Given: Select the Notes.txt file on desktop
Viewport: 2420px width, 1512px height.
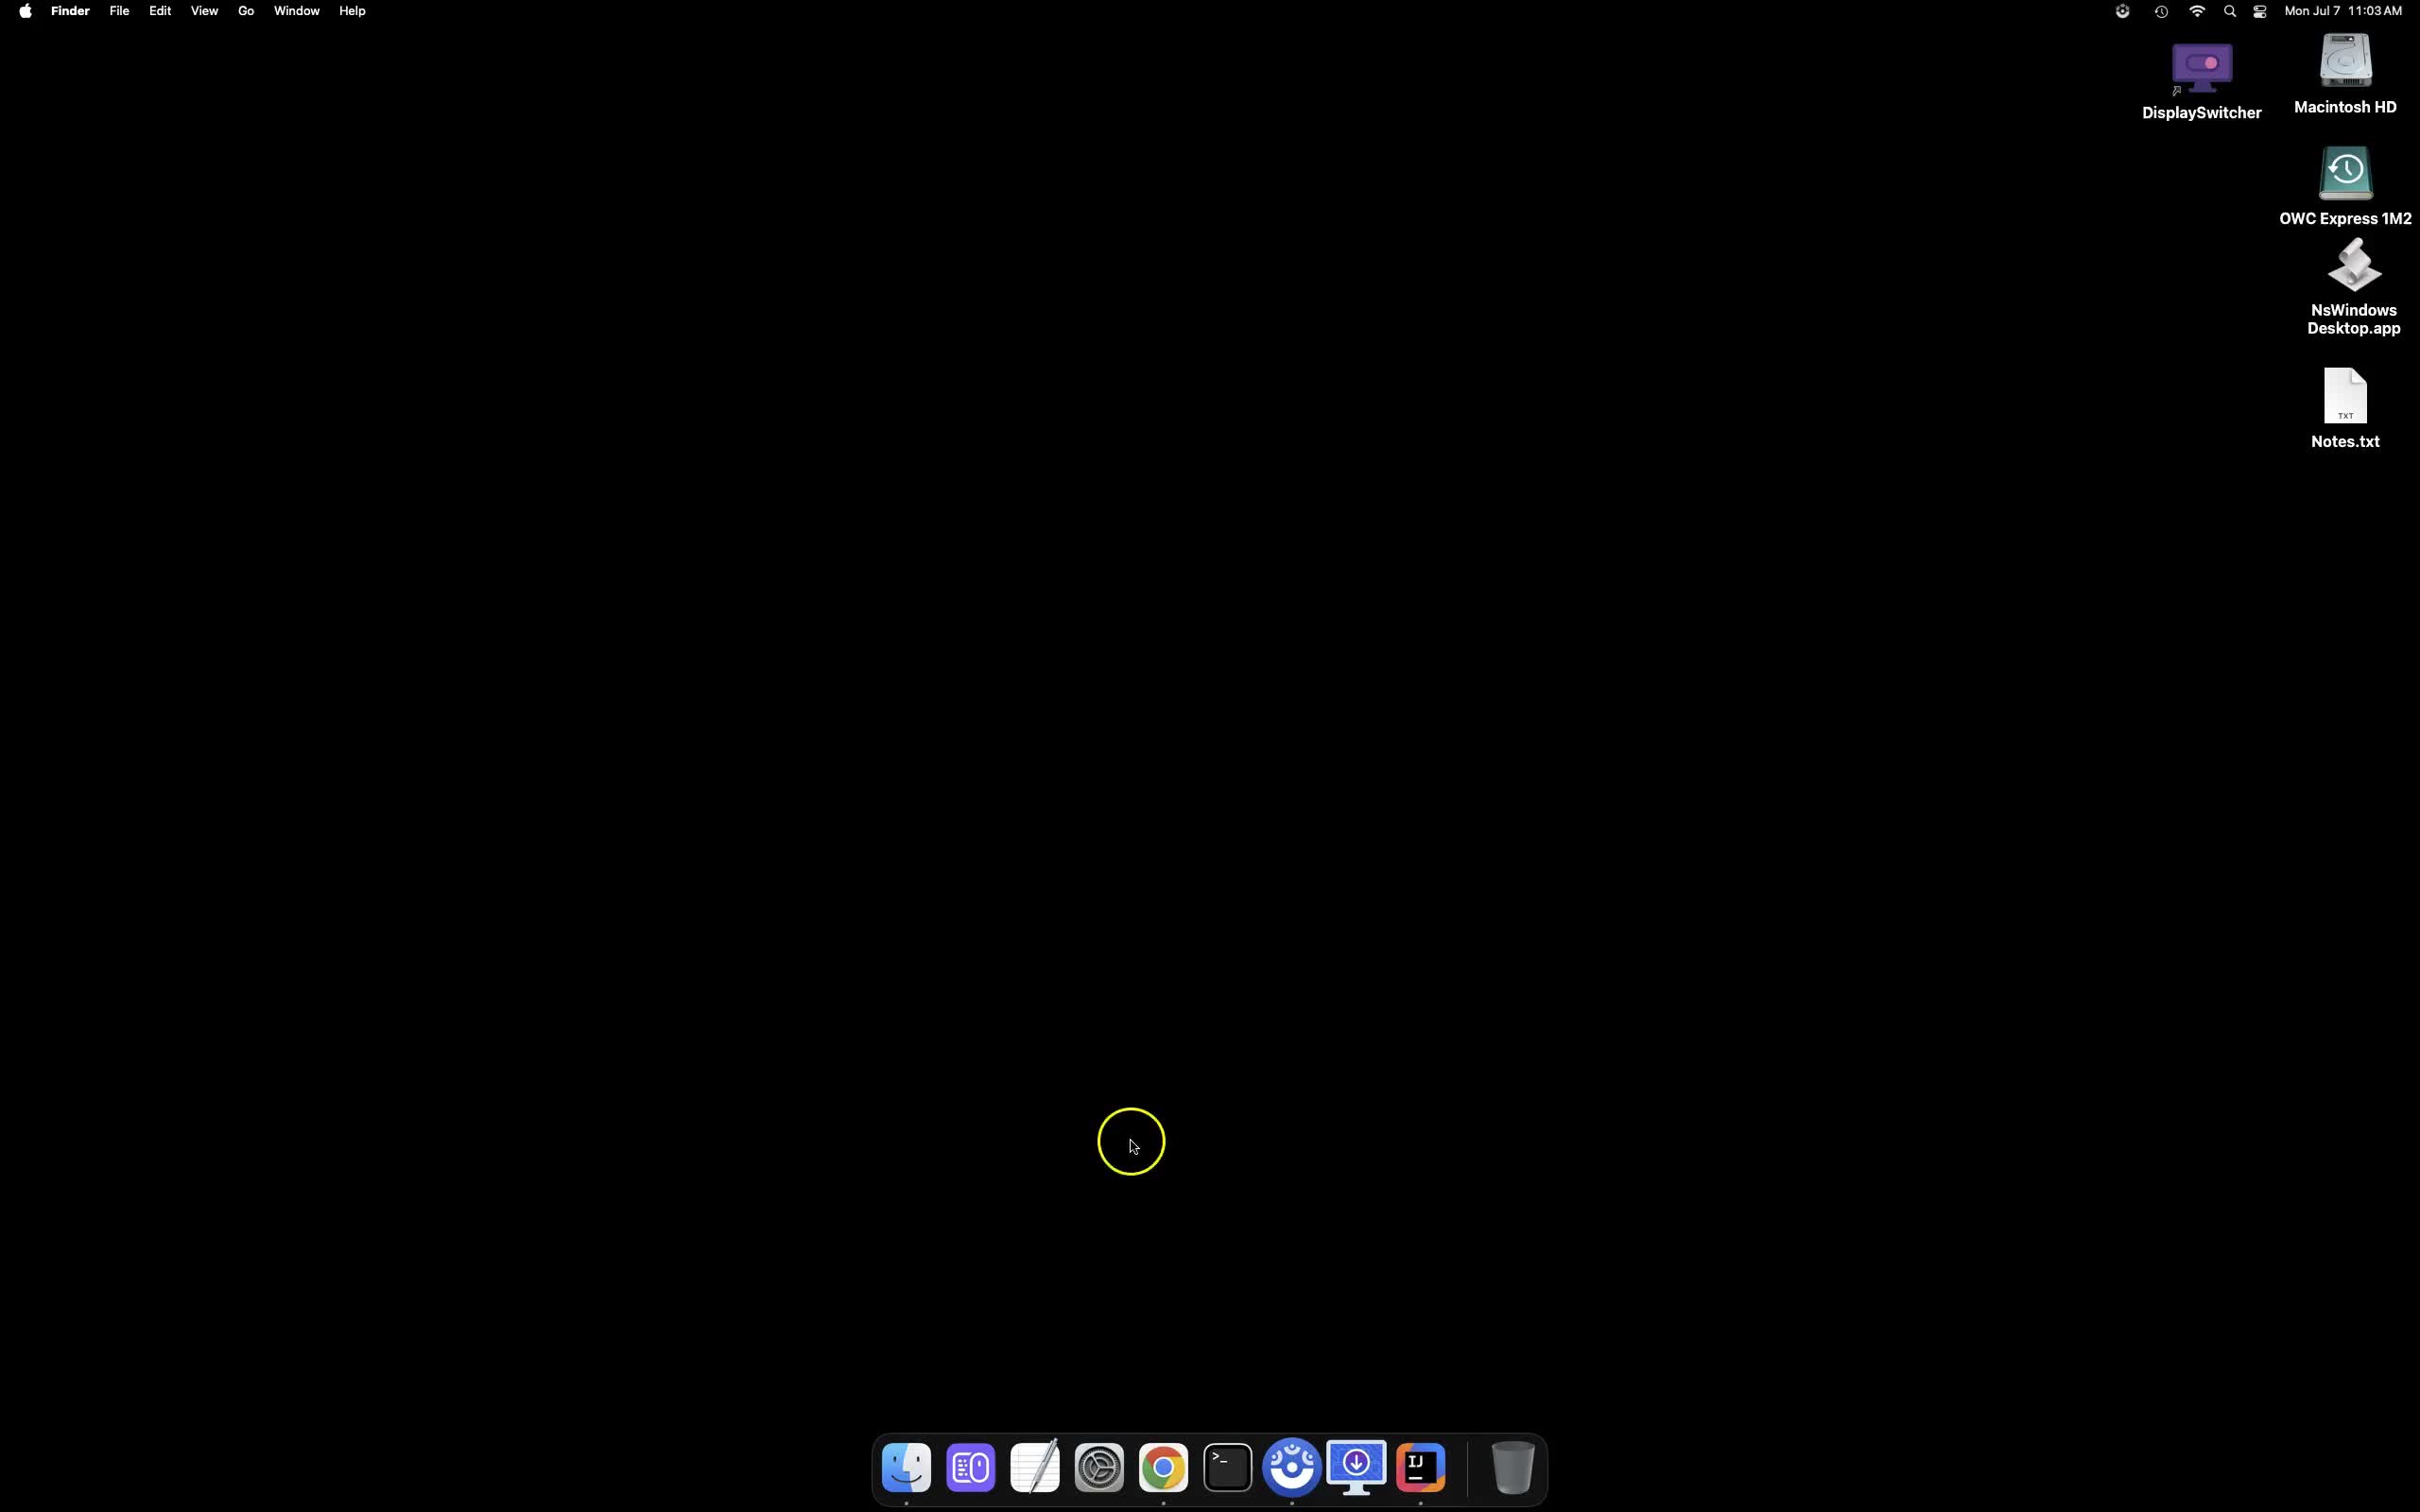Looking at the screenshot, I should tap(2345, 396).
